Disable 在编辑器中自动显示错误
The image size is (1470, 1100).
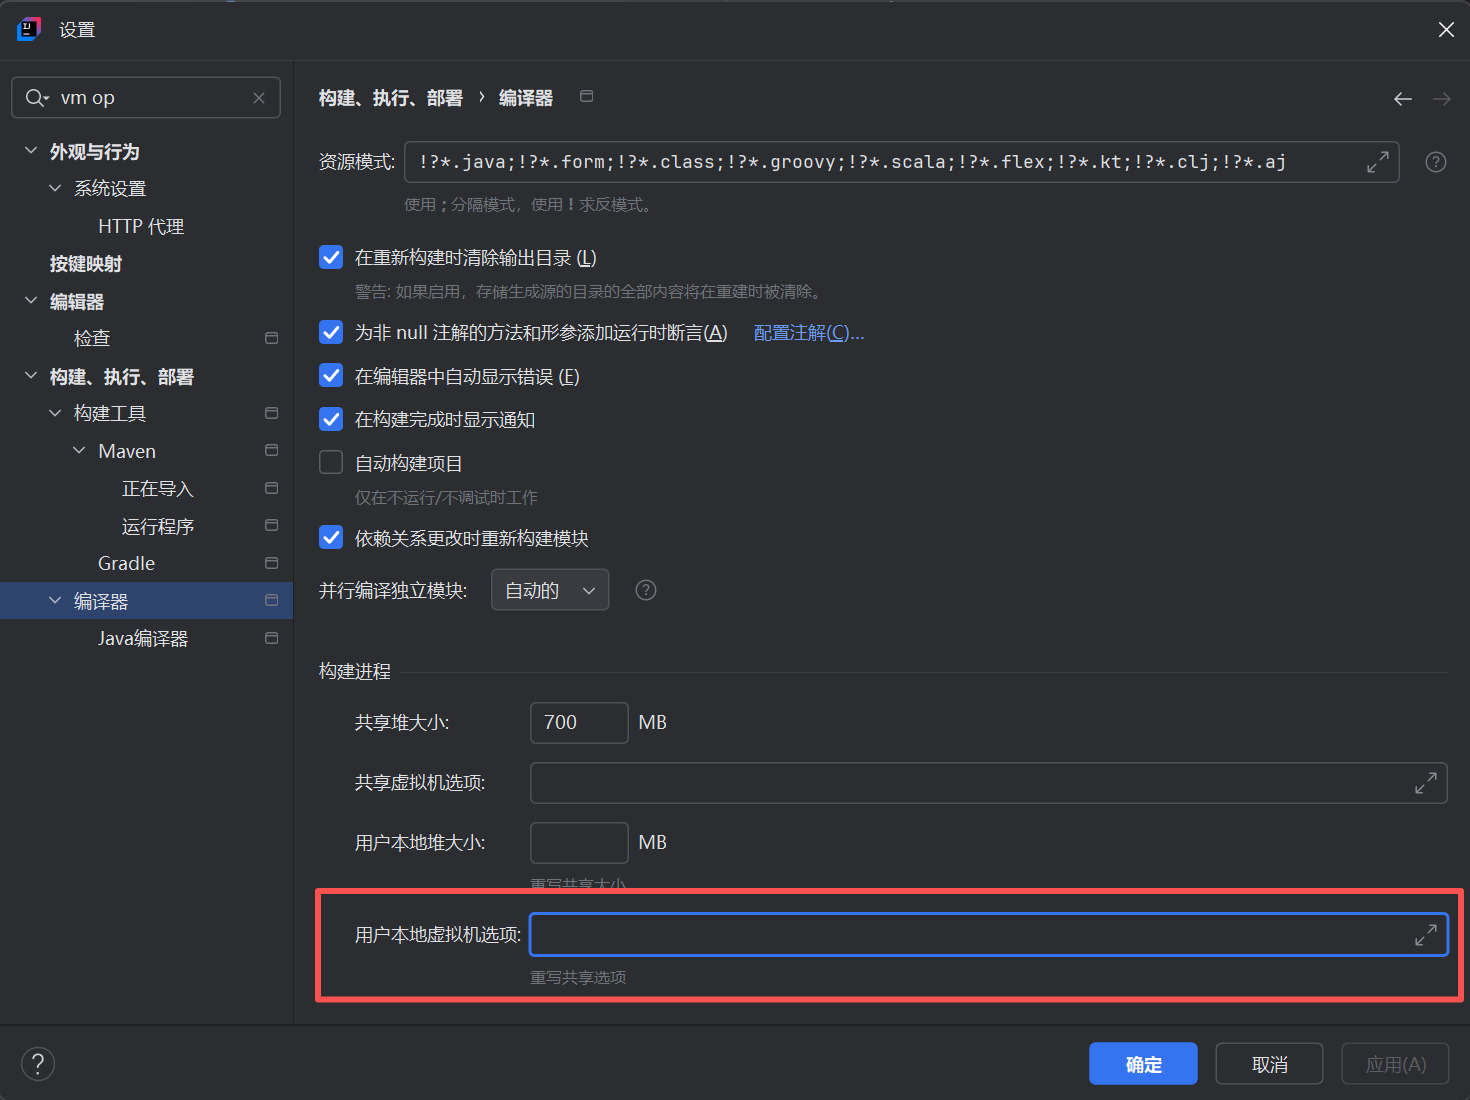pyautogui.click(x=331, y=376)
